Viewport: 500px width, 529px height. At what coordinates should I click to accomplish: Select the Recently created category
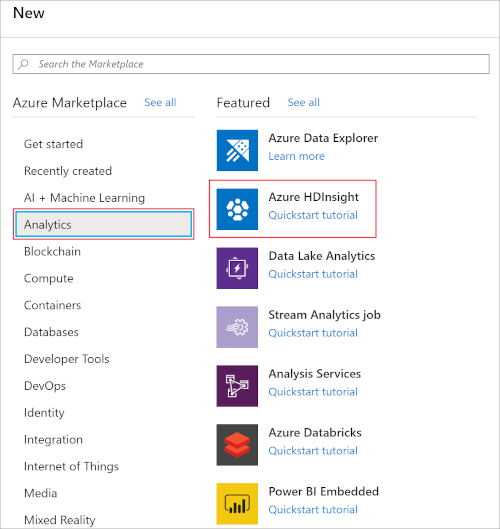pos(68,171)
